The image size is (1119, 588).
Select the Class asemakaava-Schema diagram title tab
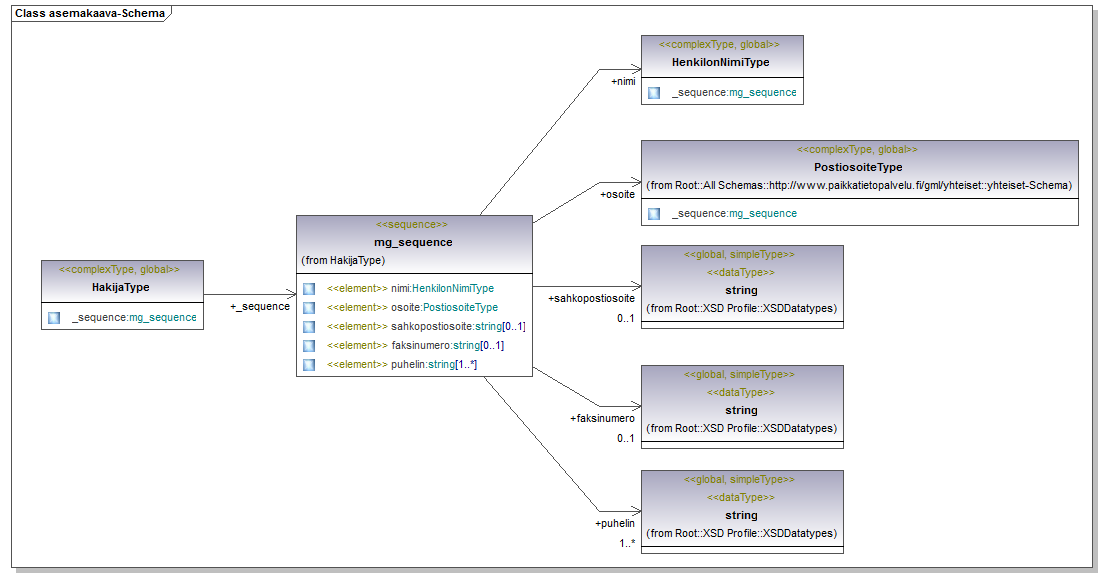click(89, 14)
